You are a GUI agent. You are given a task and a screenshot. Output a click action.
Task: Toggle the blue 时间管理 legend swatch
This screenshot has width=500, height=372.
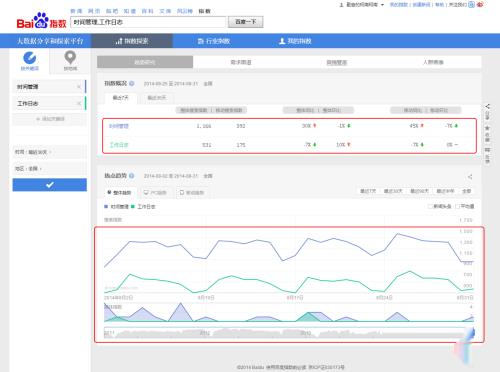coord(106,207)
